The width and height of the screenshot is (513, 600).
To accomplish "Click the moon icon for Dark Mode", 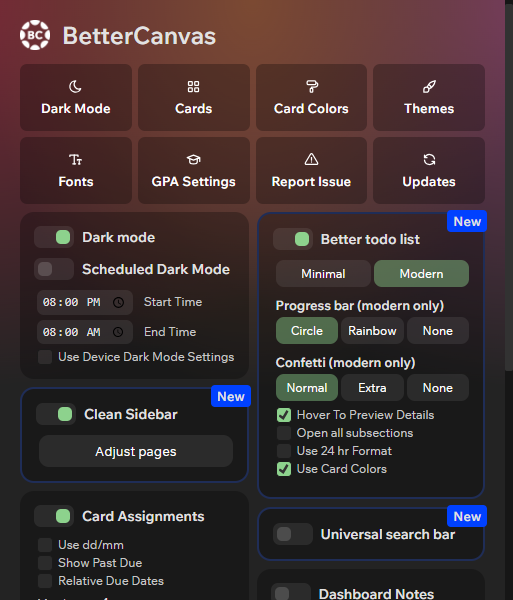I will 75,86.
